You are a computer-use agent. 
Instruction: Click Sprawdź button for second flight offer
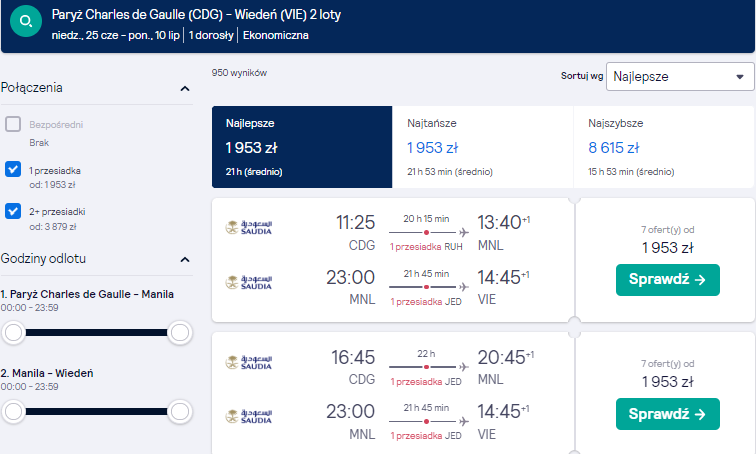tap(668, 414)
